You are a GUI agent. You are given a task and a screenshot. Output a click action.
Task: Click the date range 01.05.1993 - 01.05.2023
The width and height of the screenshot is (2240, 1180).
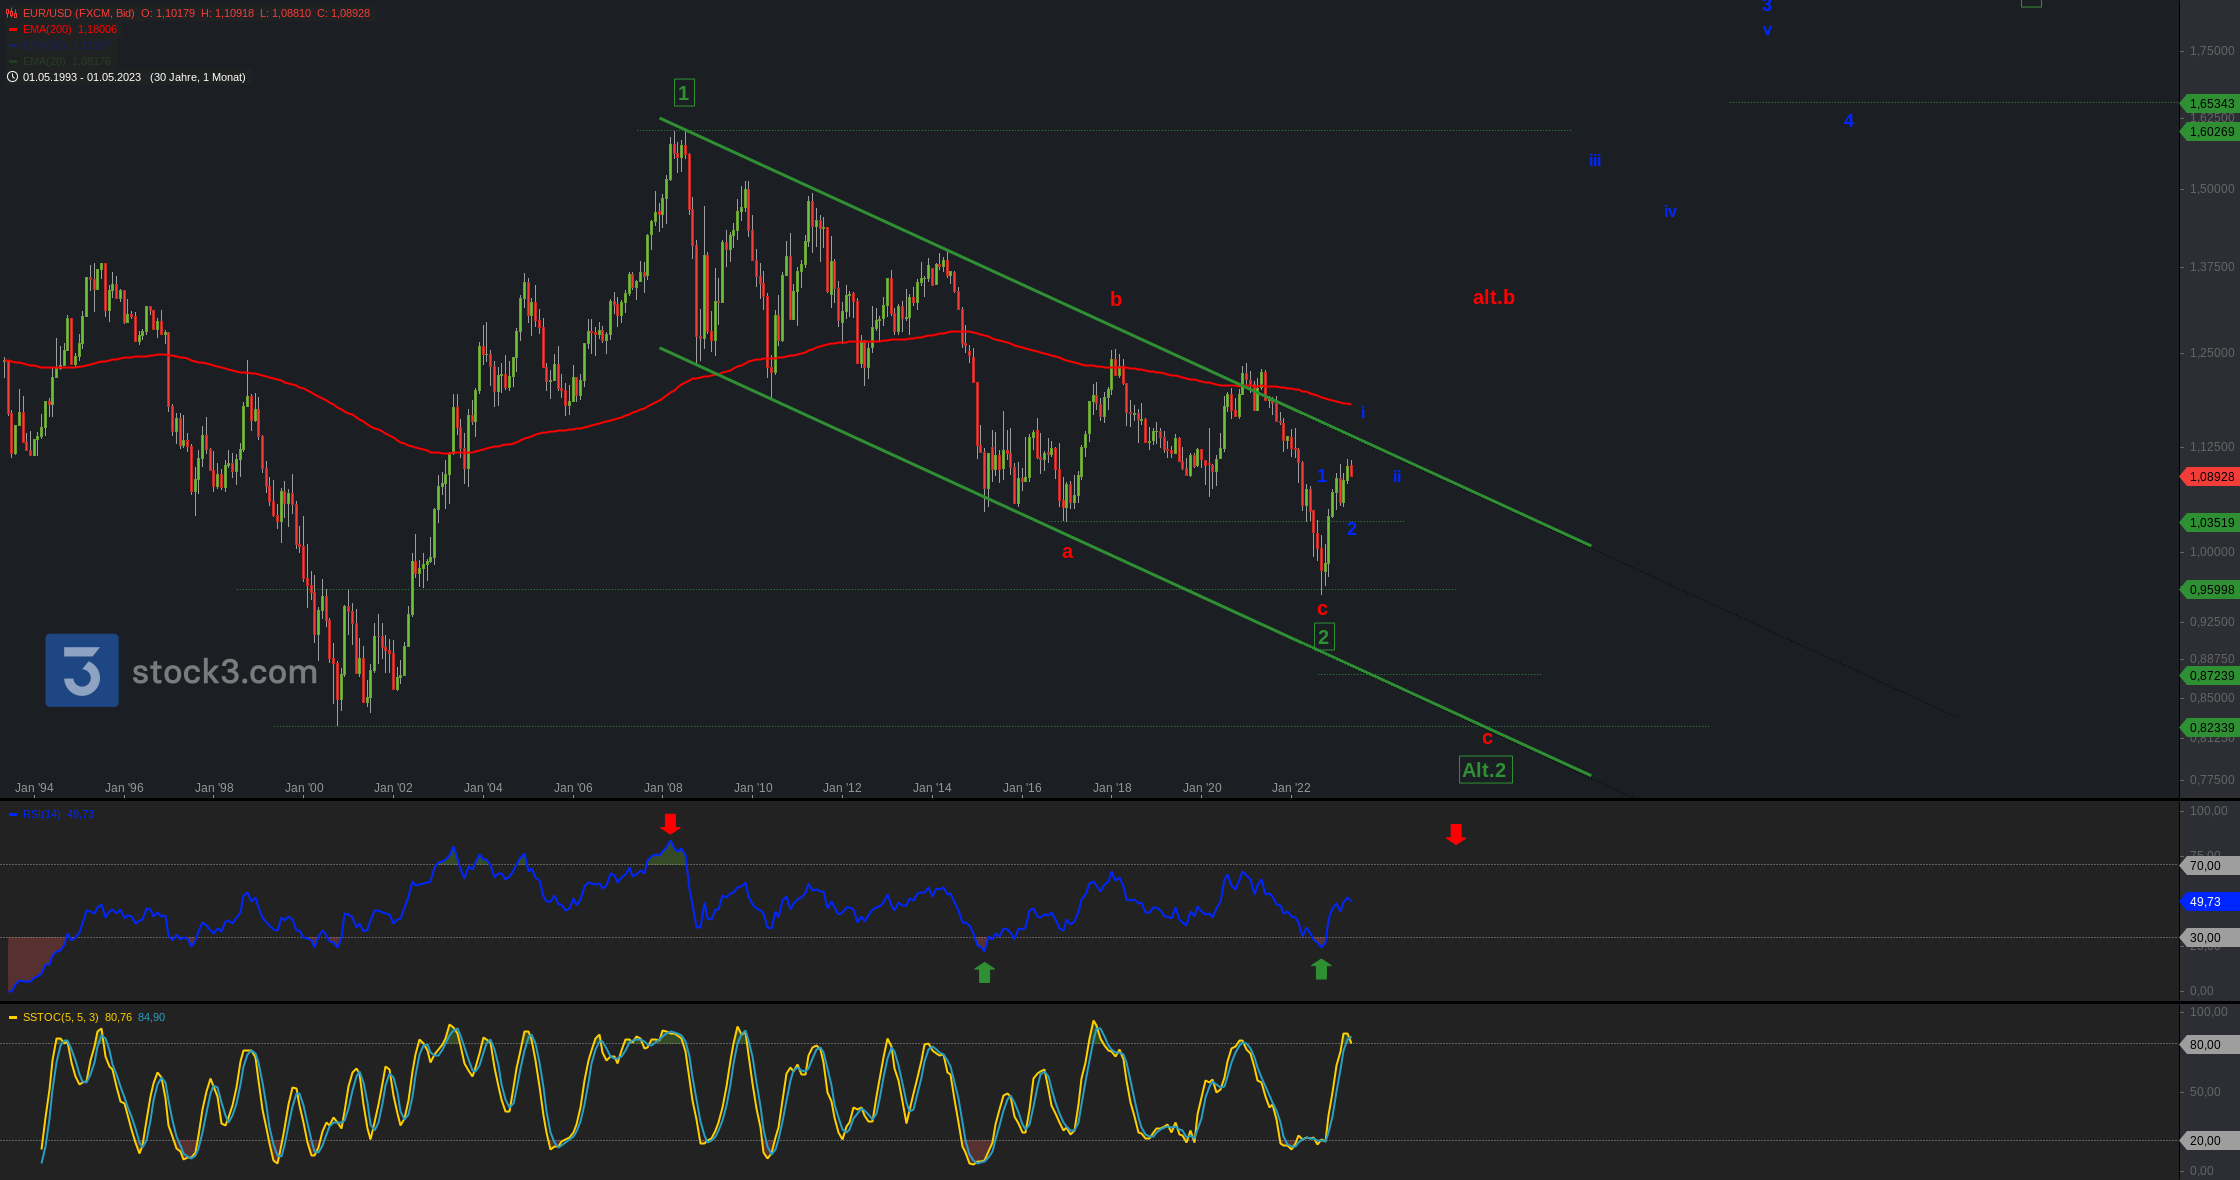click(x=82, y=77)
